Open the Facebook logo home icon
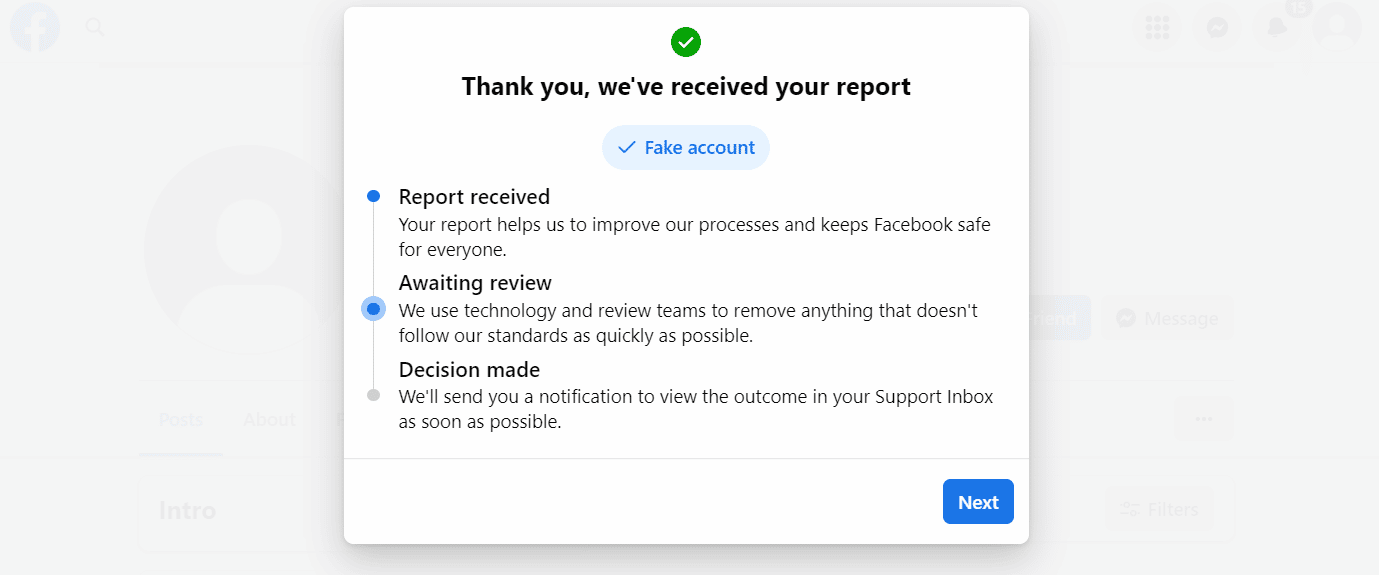The width and height of the screenshot is (1379, 575). (x=35, y=27)
